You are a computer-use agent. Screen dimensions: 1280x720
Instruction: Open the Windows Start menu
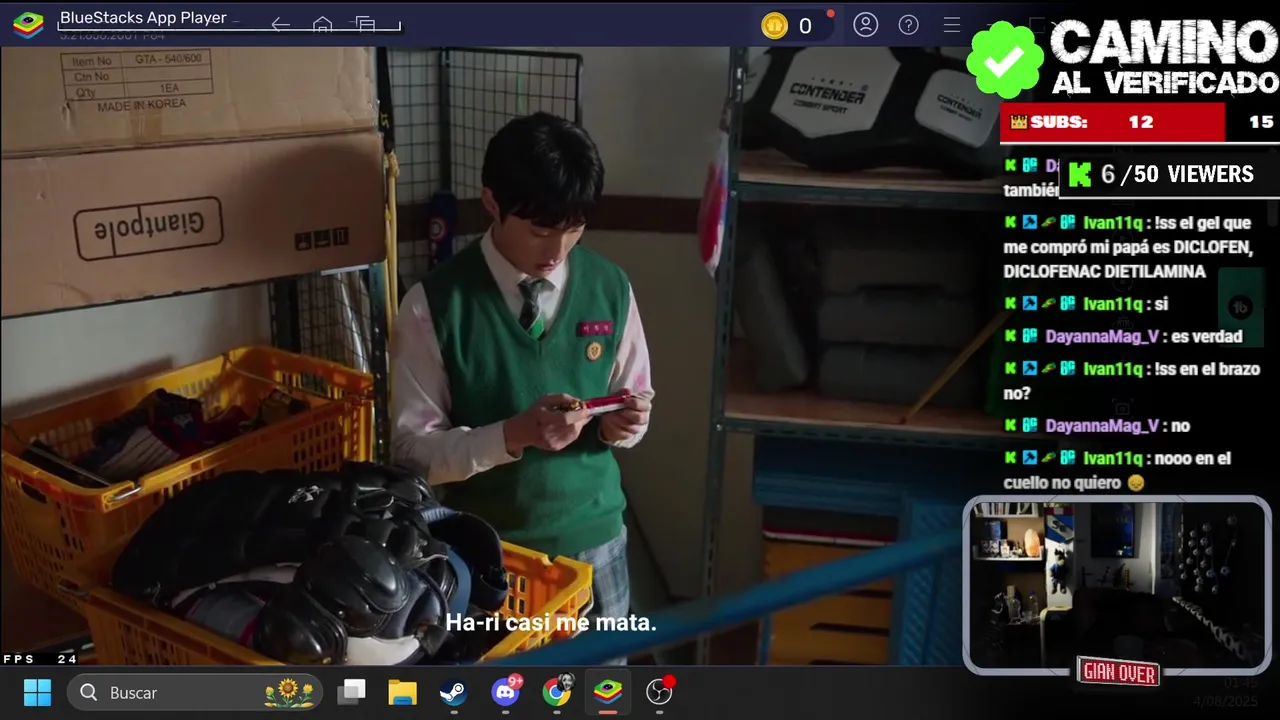tap(37, 692)
